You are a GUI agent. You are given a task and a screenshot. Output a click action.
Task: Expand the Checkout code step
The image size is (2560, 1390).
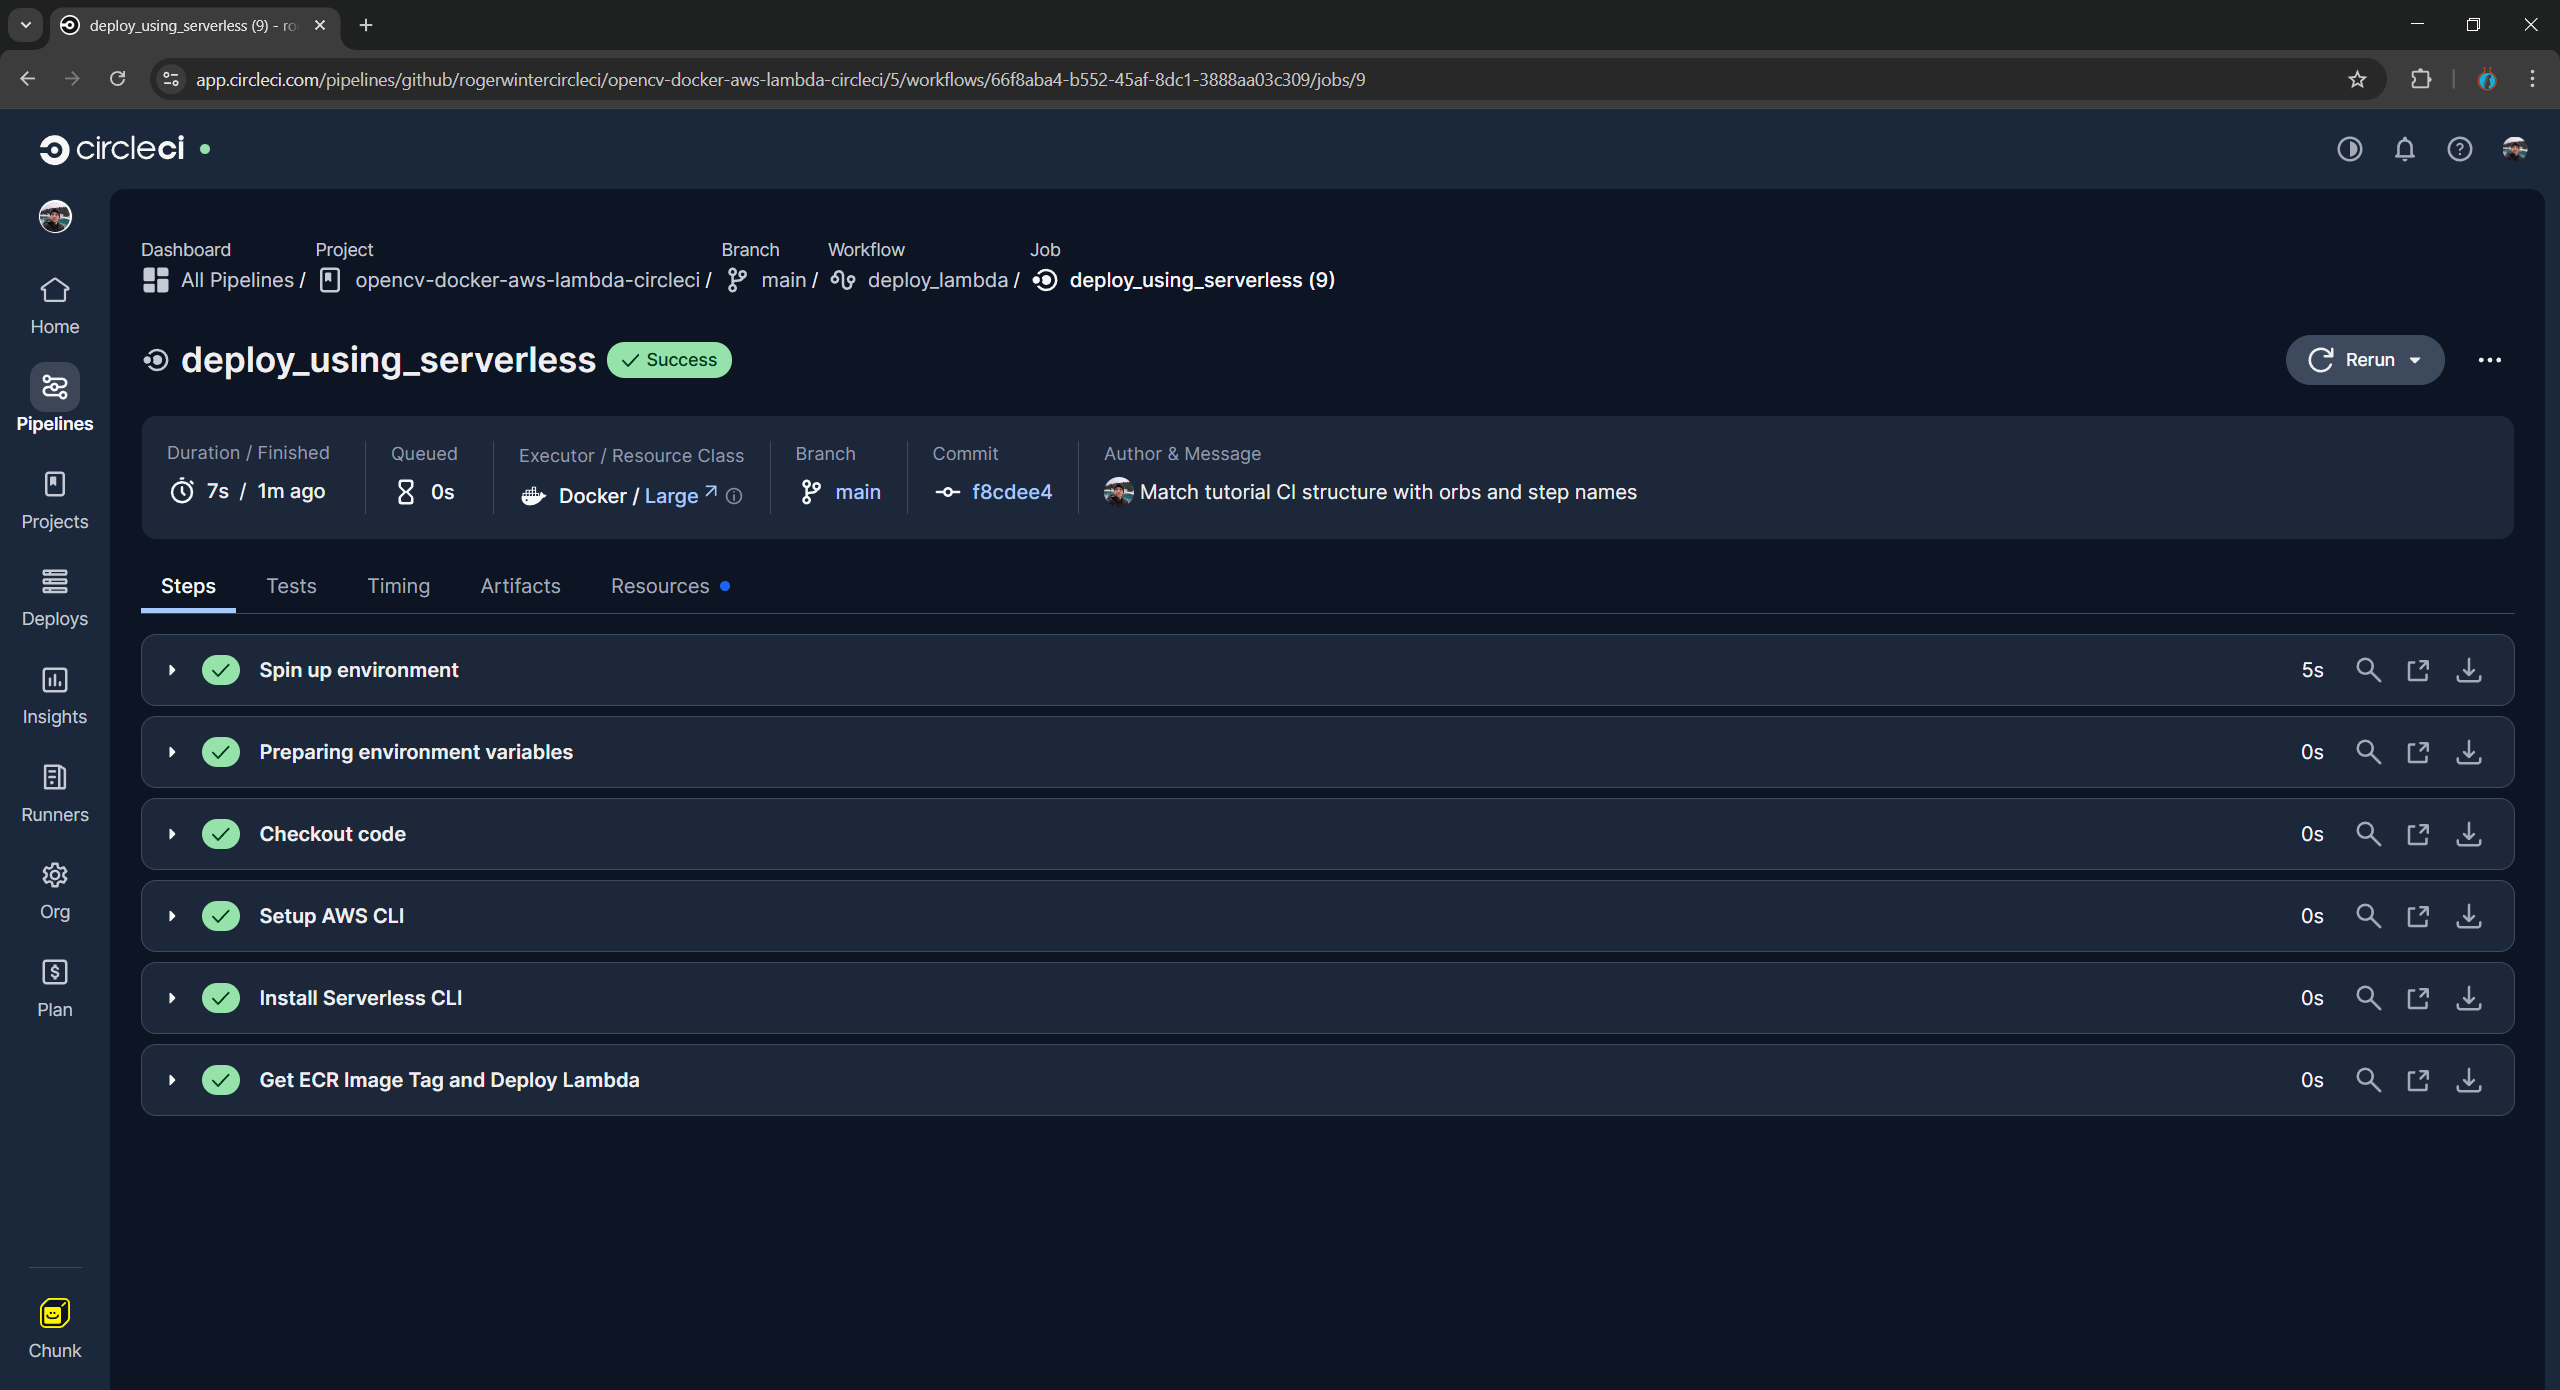click(x=172, y=834)
